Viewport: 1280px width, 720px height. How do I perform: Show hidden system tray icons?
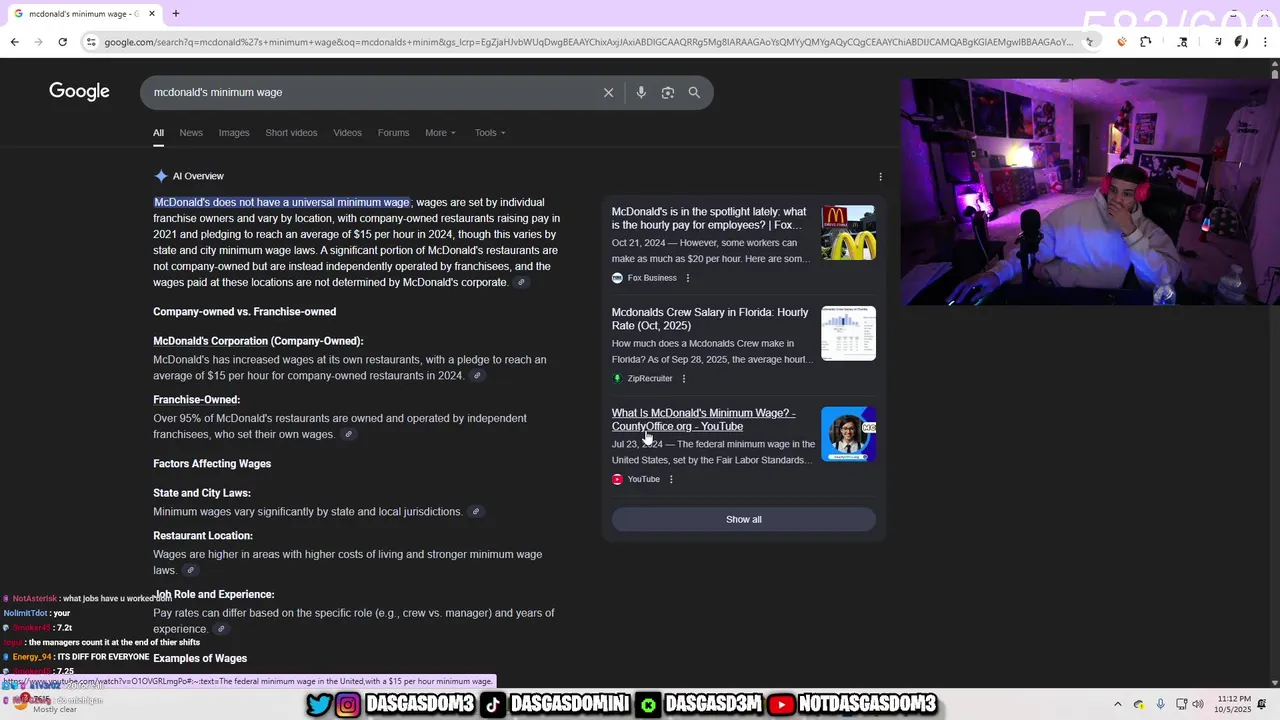(1118, 704)
